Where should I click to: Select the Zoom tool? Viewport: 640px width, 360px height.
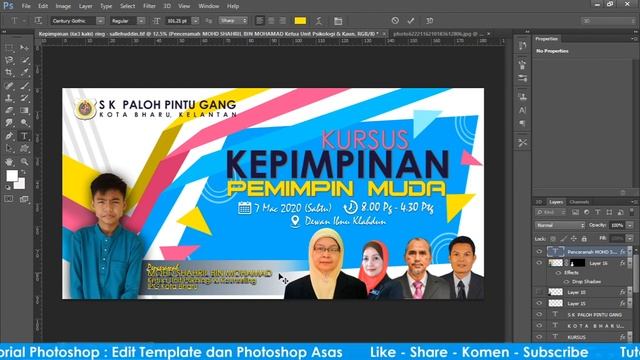(x=24, y=162)
